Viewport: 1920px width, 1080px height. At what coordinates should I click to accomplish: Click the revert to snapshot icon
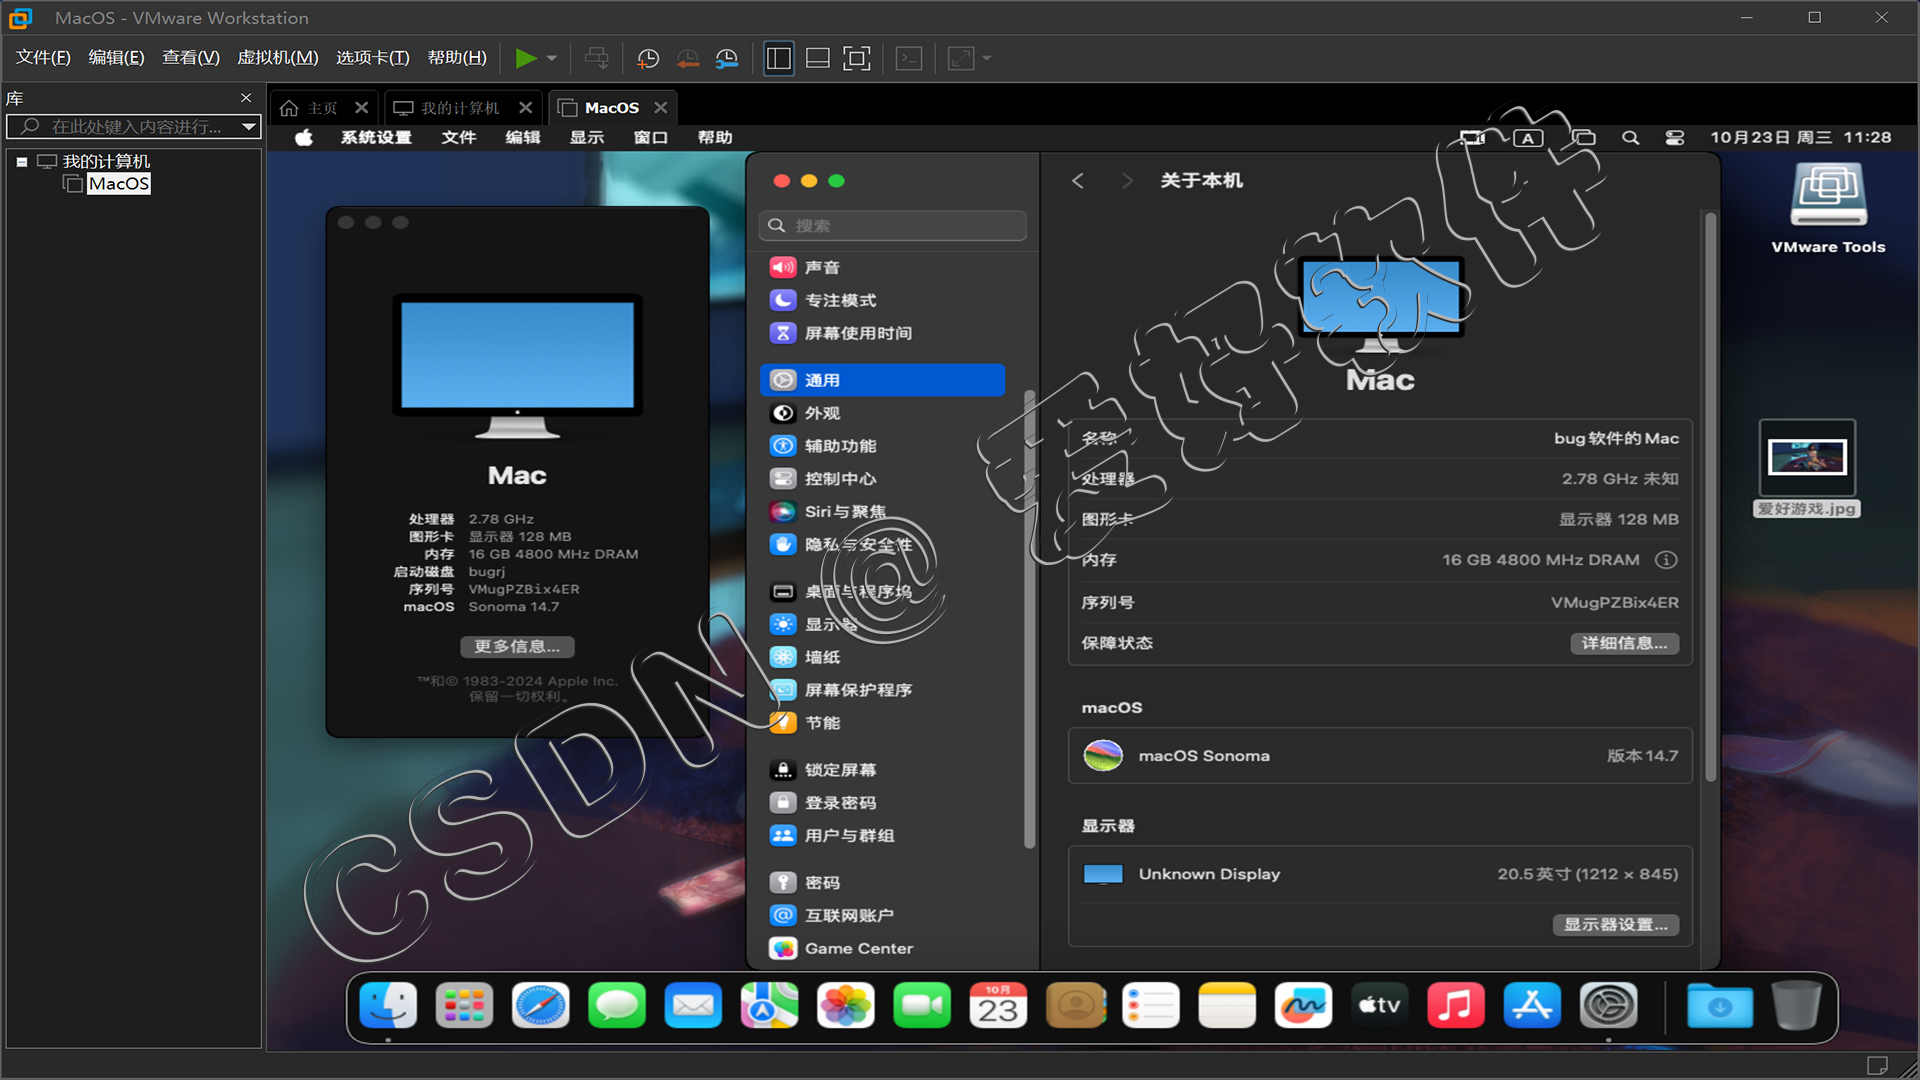688,58
